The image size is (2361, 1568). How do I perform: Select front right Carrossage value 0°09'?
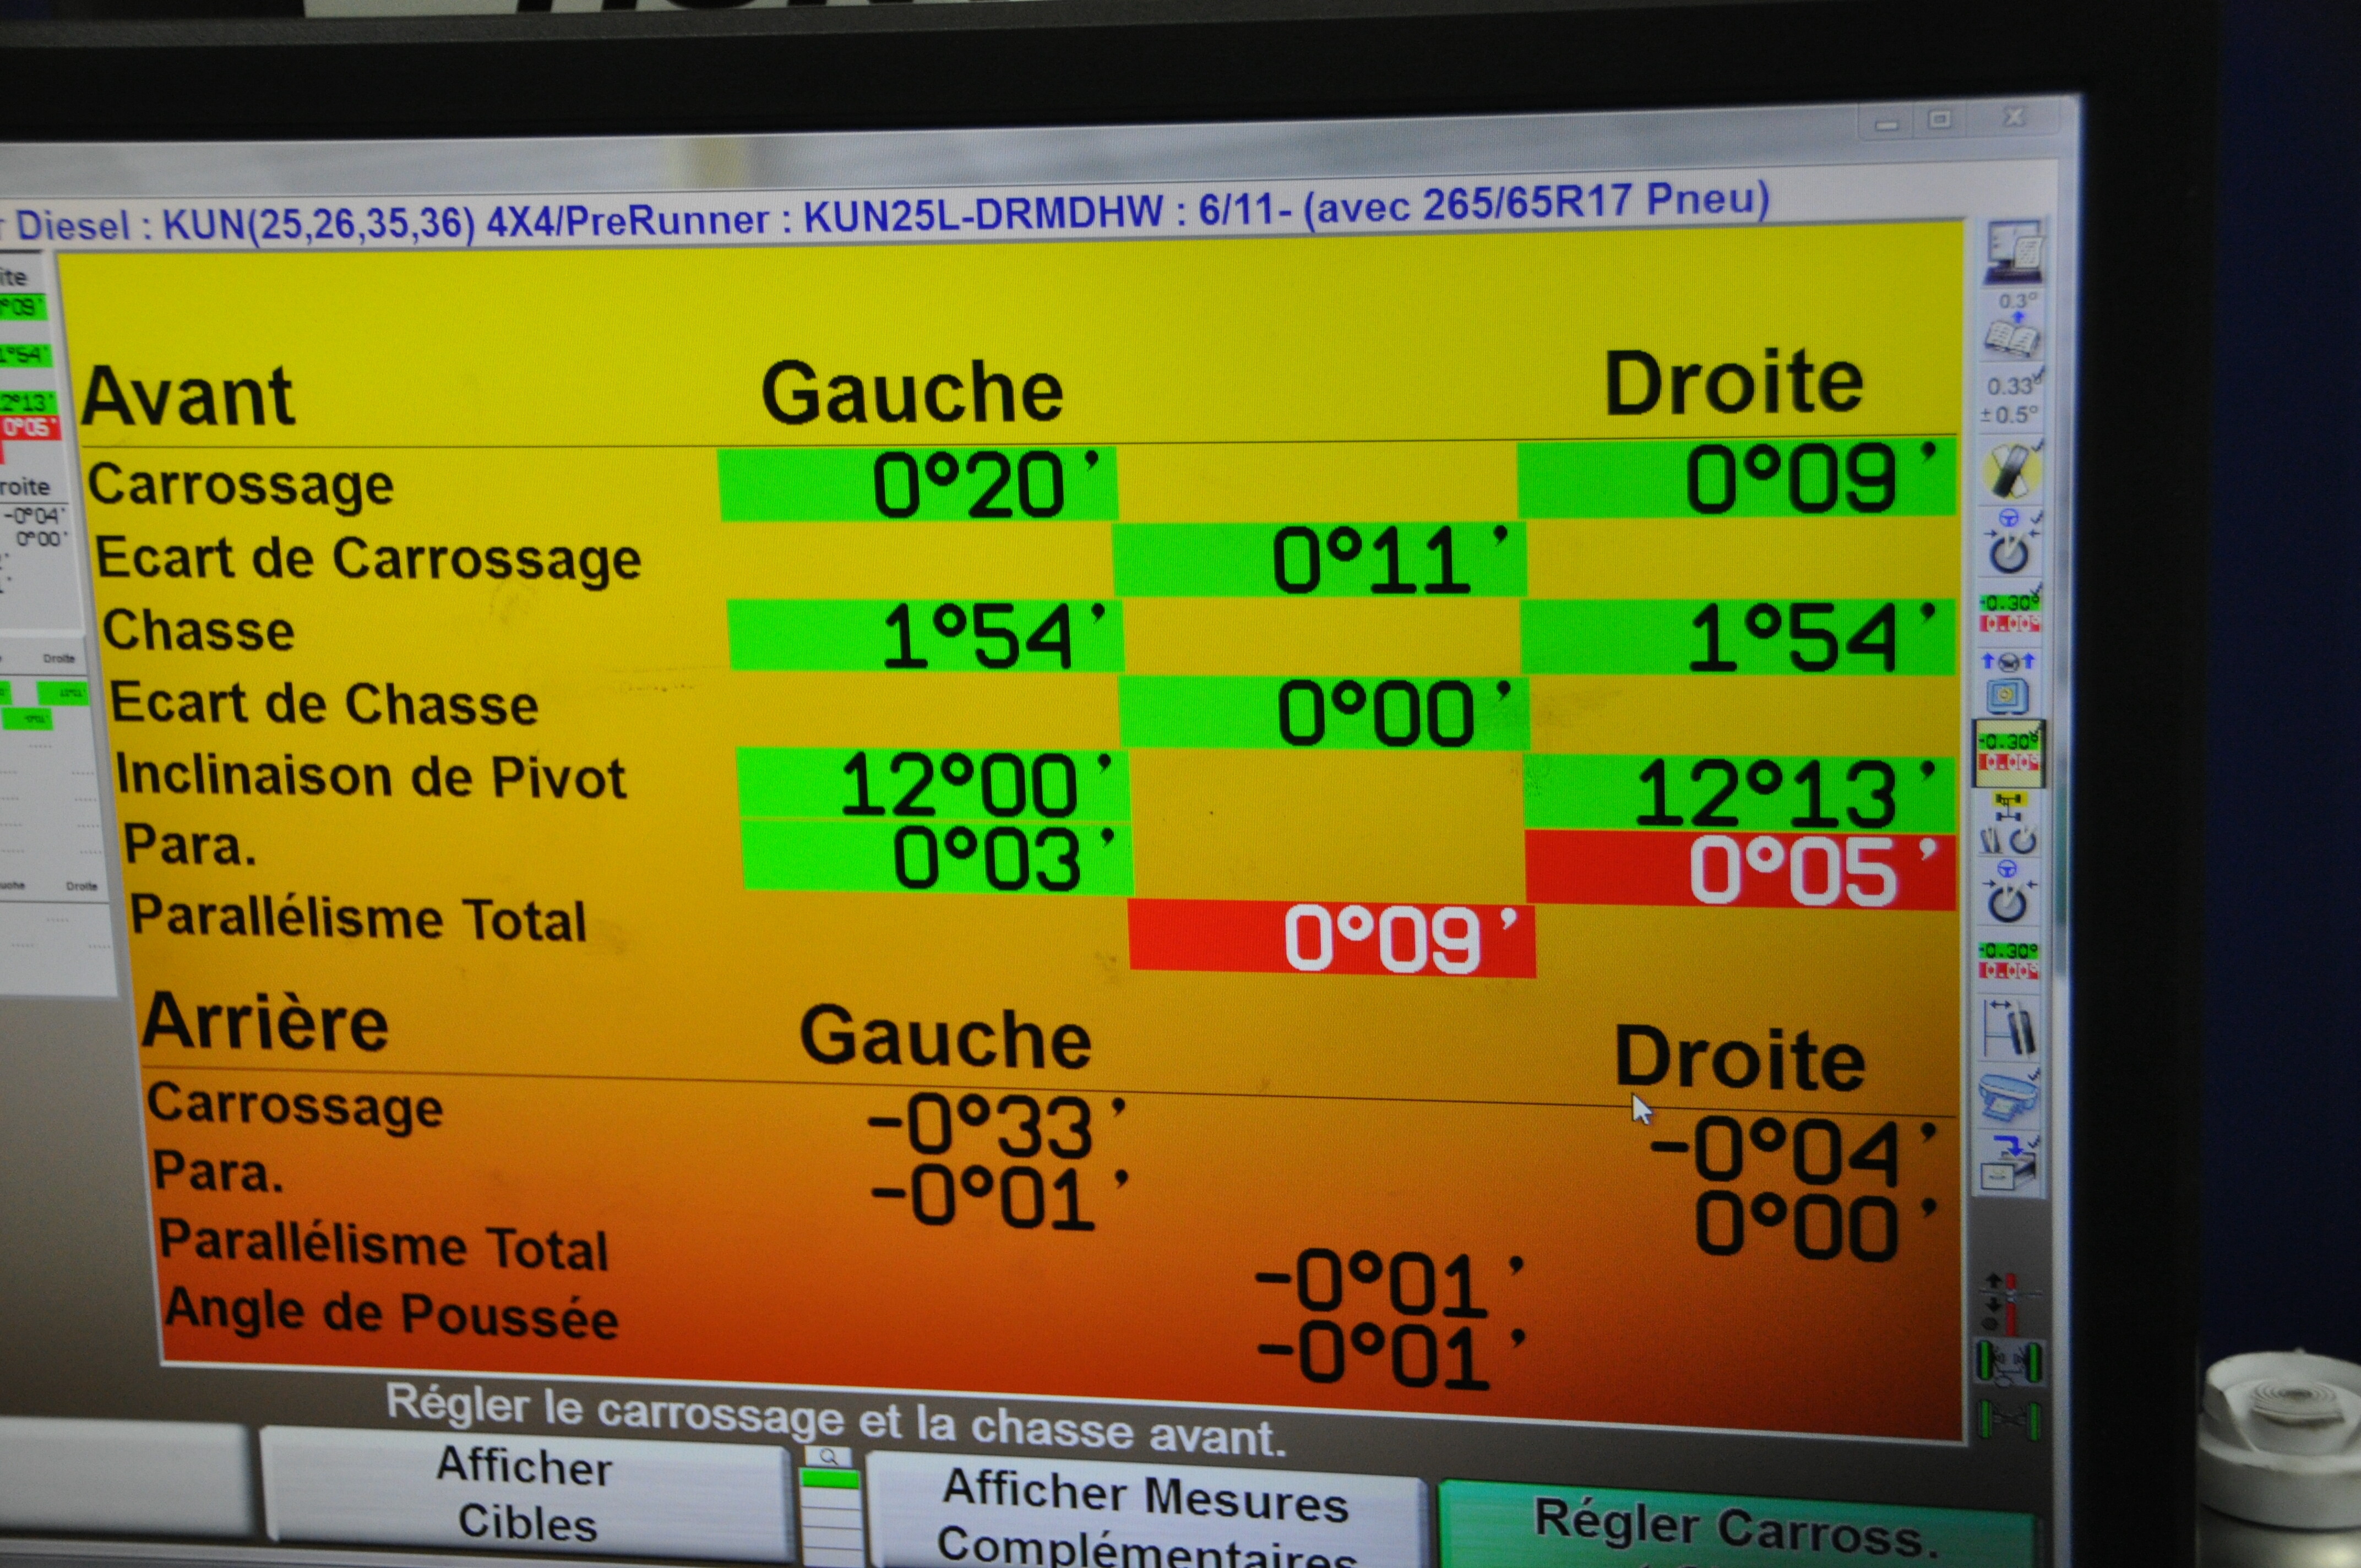click(x=1736, y=478)
